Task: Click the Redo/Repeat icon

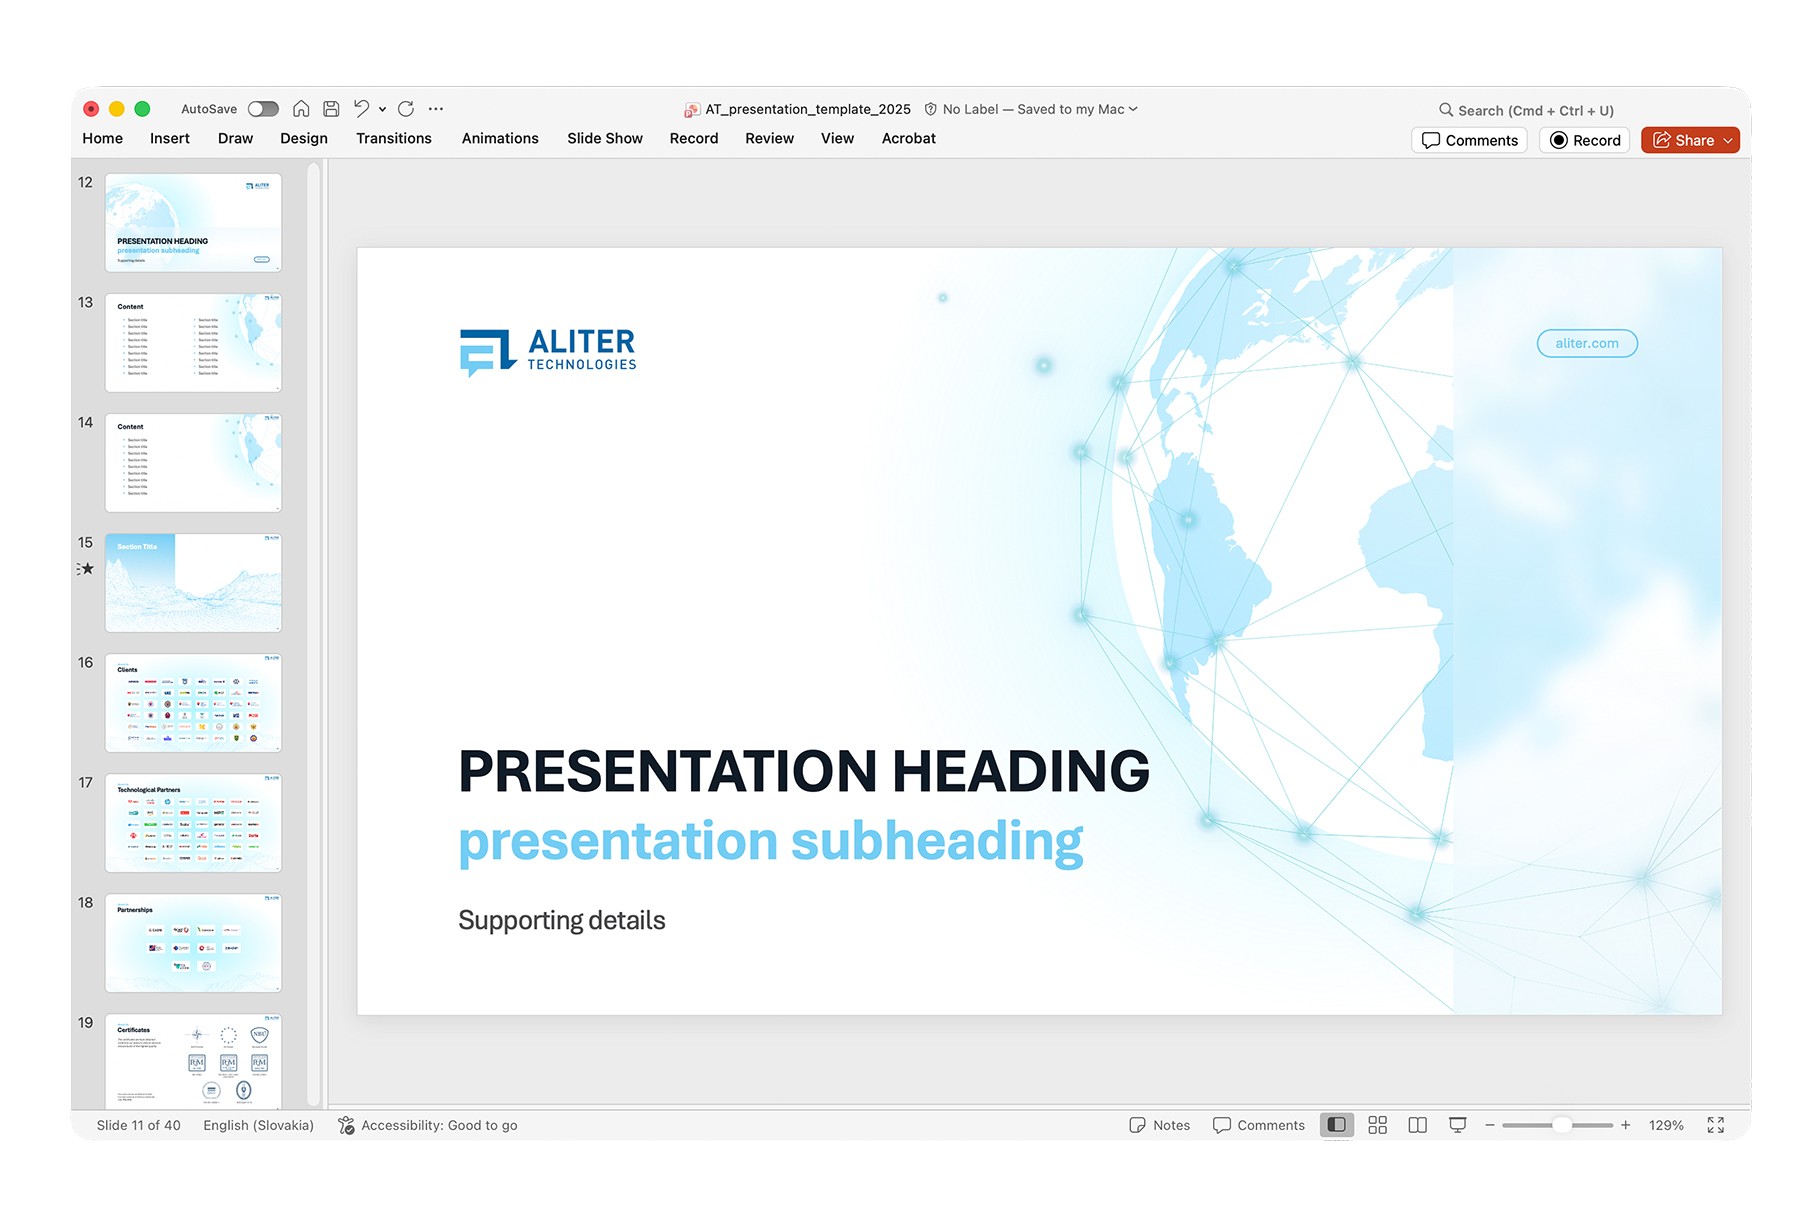Action: tap(406, 109)
